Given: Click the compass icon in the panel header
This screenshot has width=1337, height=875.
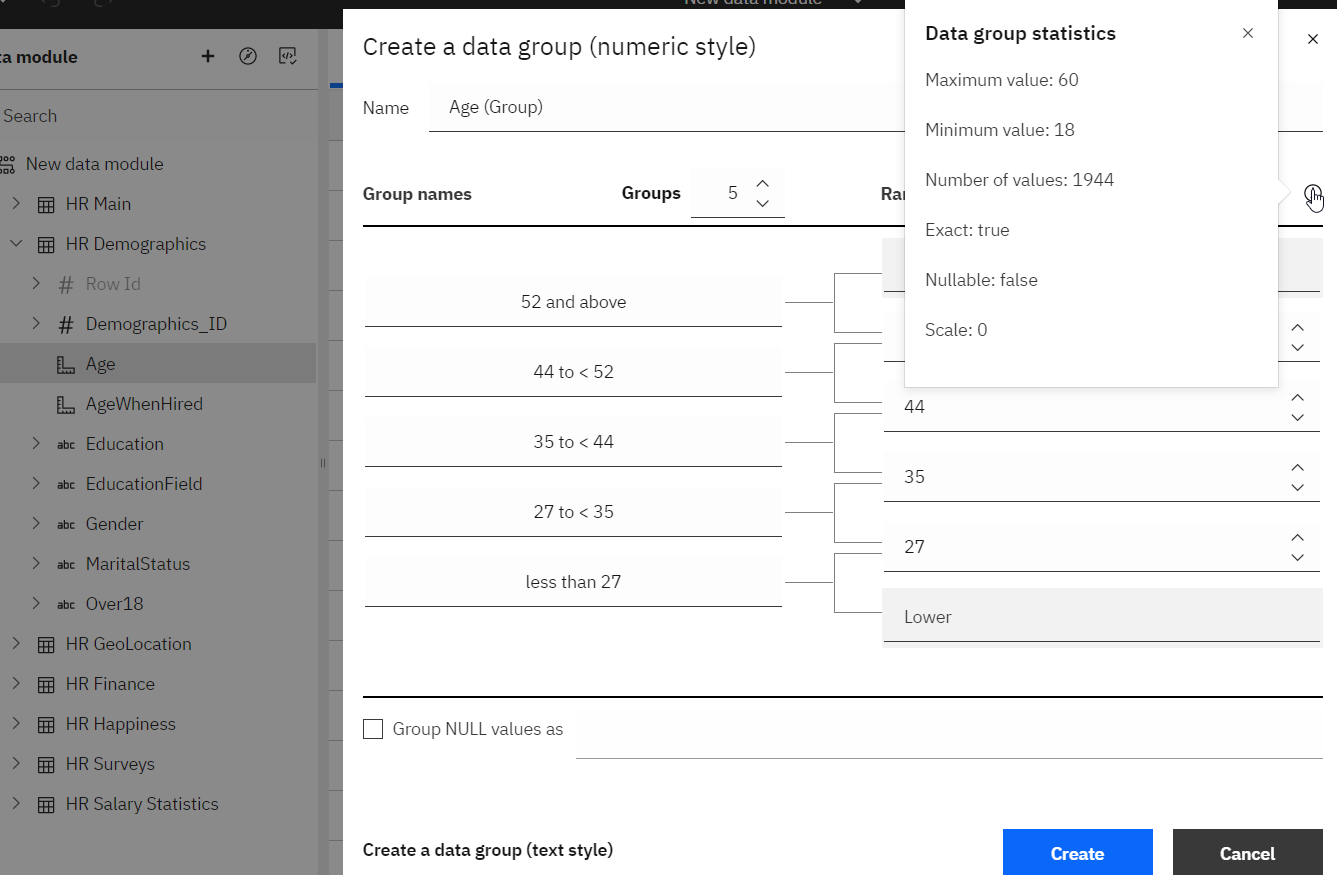Looking at the screenshot, I should pos(248,57).
